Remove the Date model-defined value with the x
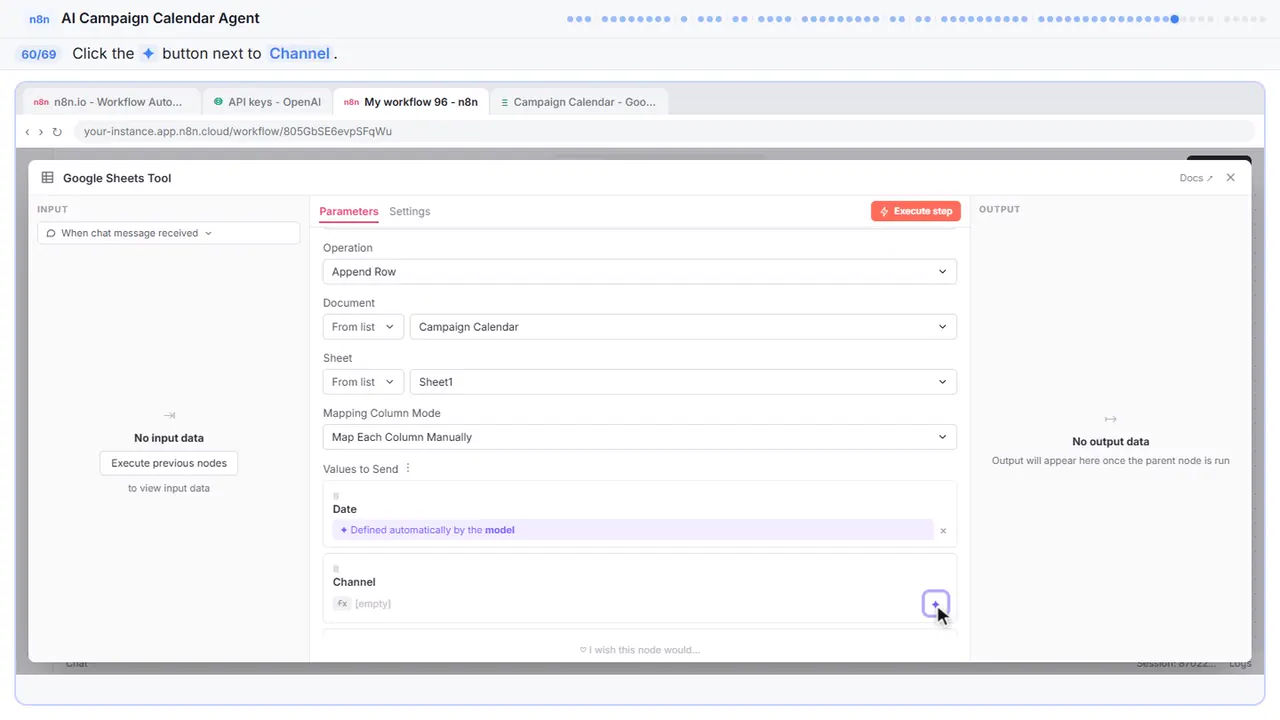The height and width of the screenshot is (720, 1280). (943, 531)
